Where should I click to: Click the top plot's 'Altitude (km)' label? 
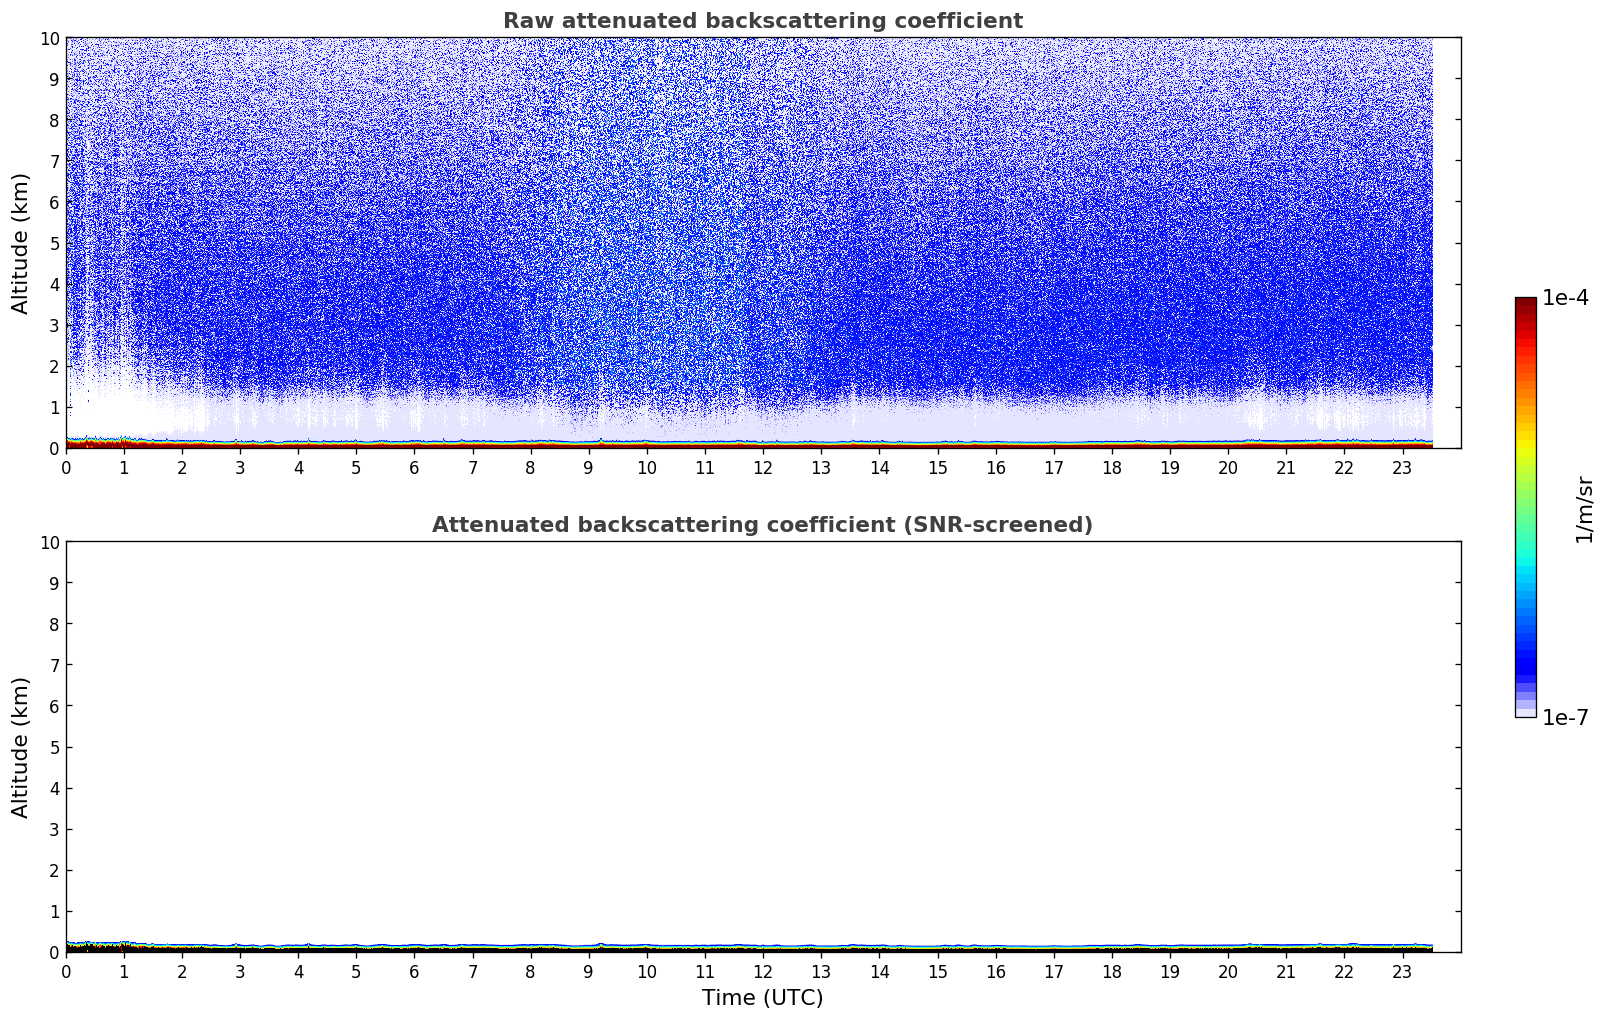tap(21, 243)
